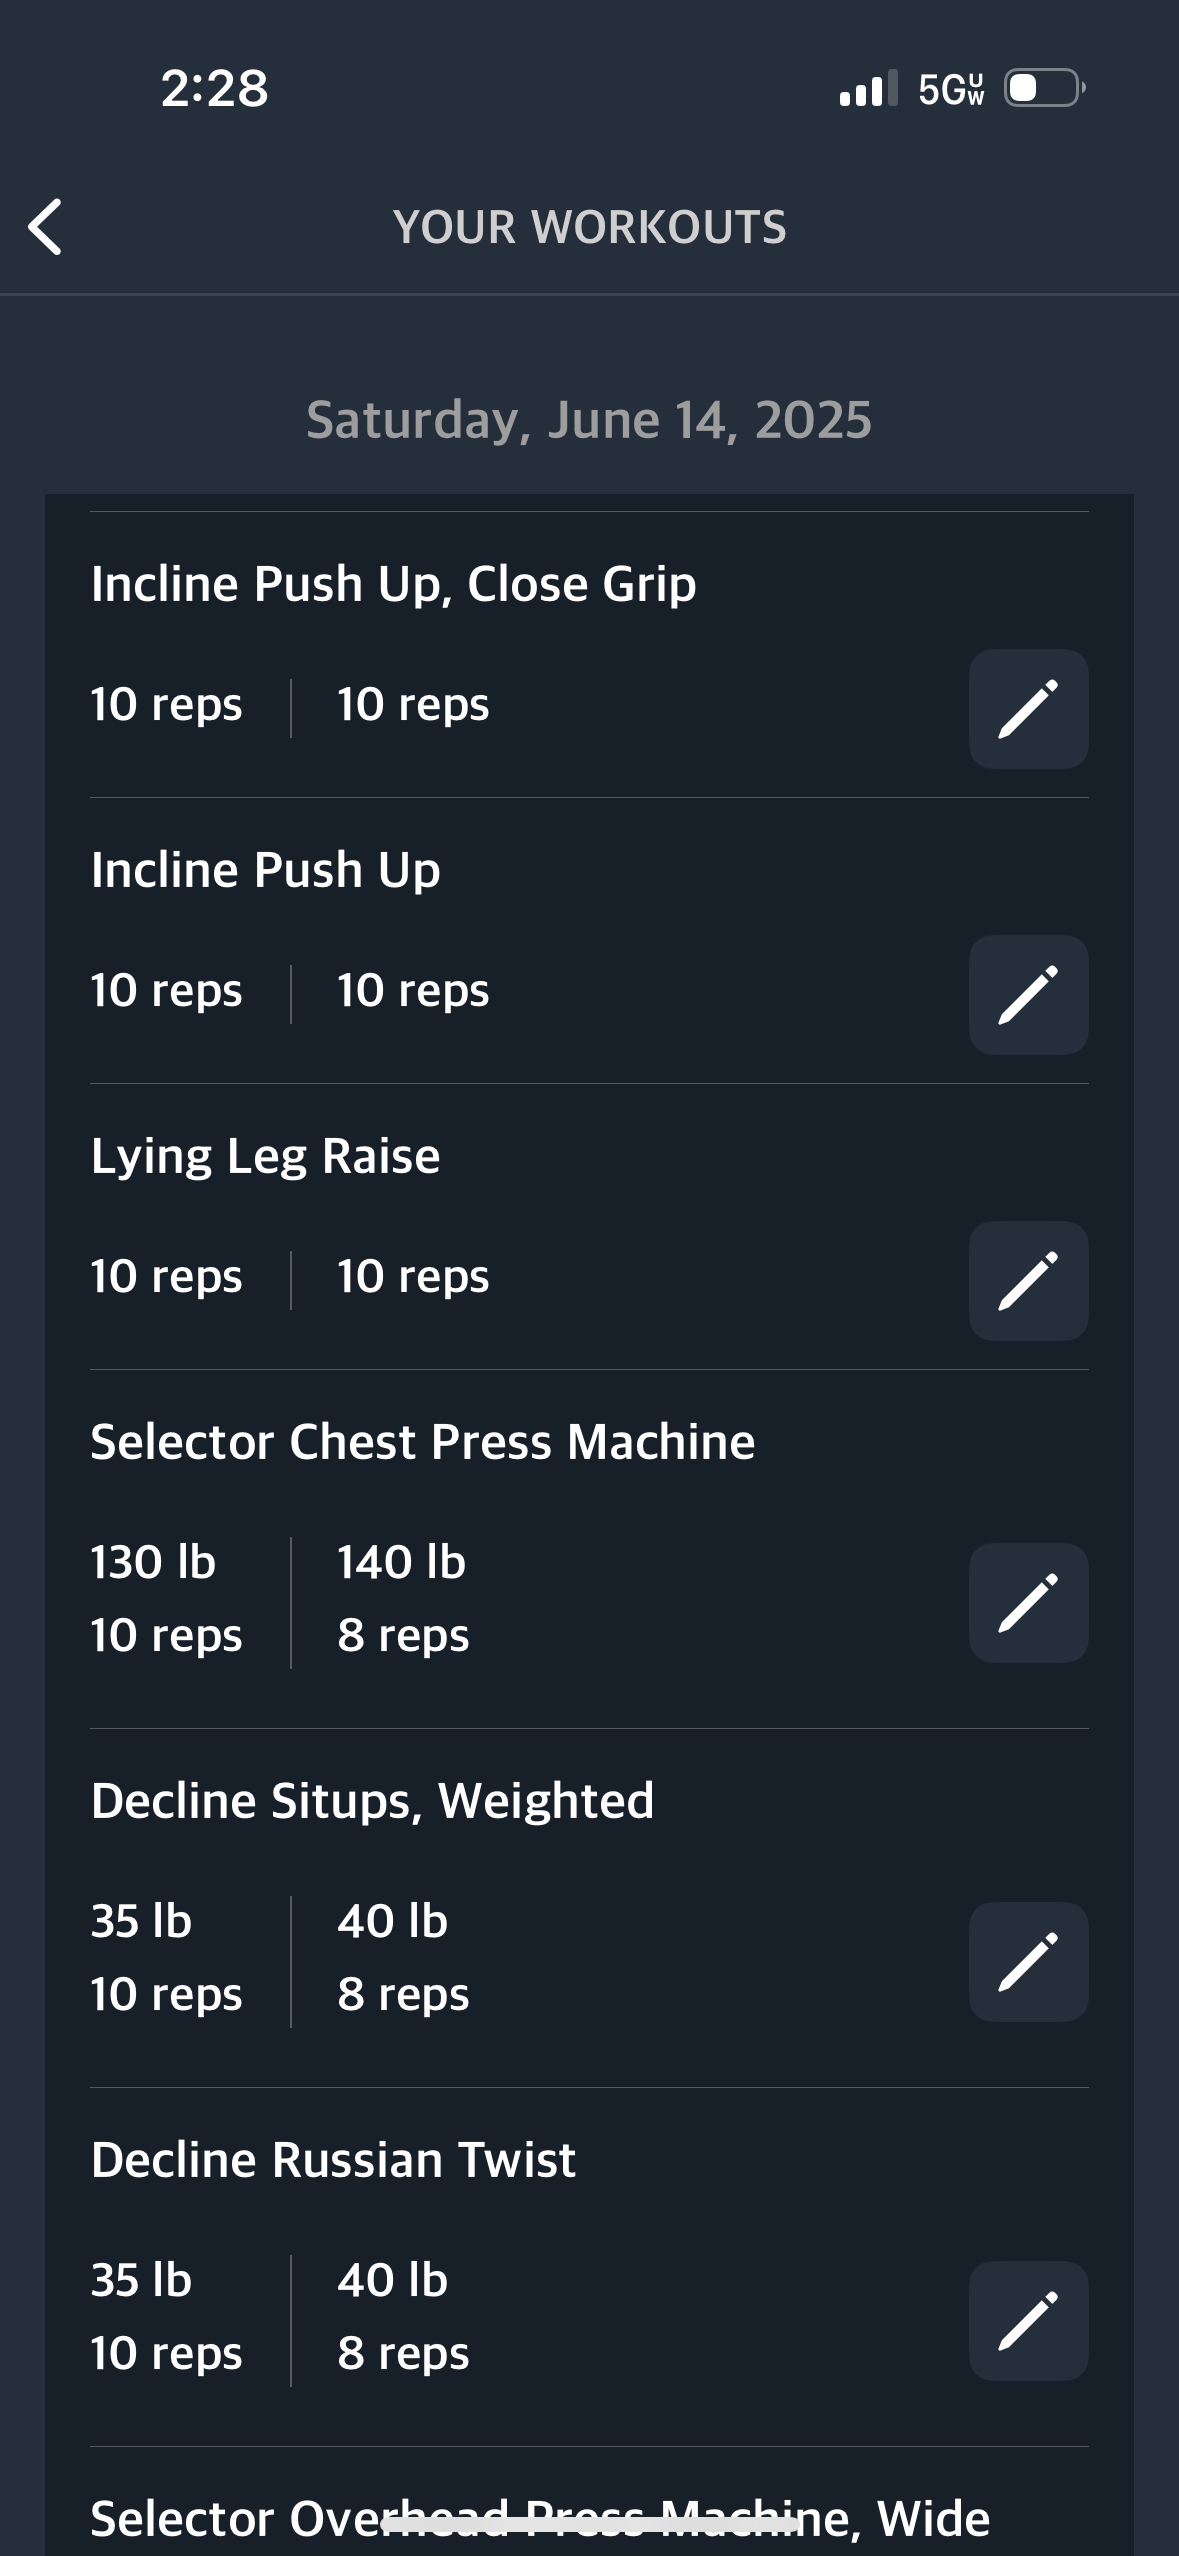The height and width of the screenshot is (2556, 1179).
Task: Select the Saturday, June 14, 2025 date
Action: pos(589,419)
